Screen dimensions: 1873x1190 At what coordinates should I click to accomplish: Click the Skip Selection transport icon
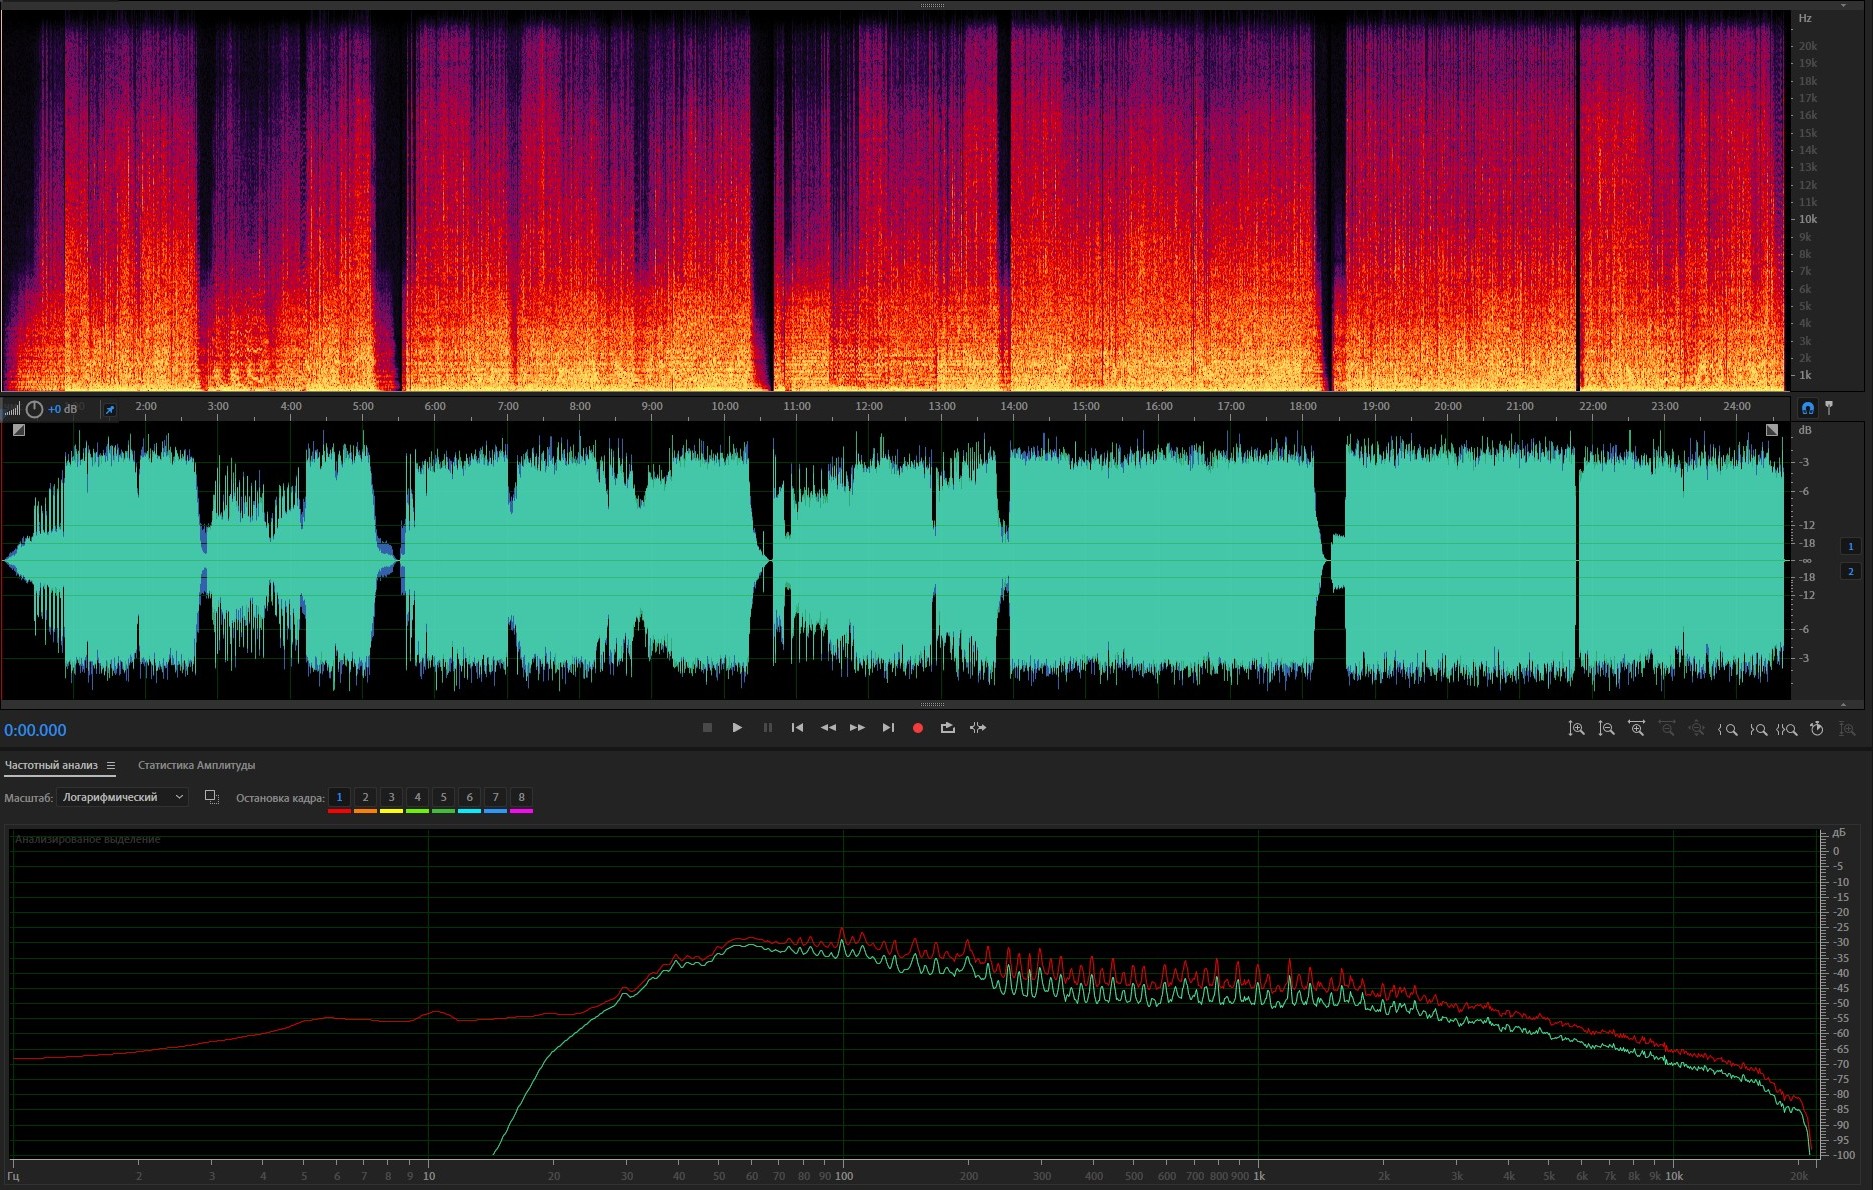pos(978,728)
